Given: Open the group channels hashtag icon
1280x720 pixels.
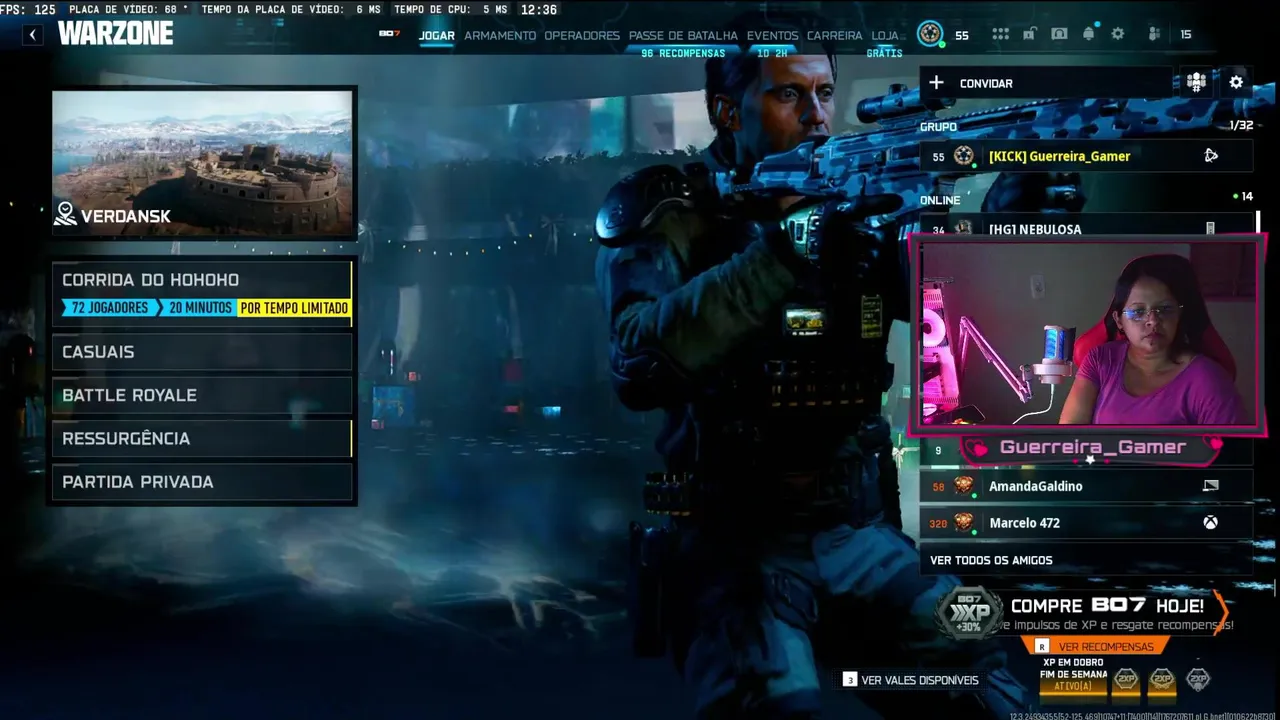Looking at the screenshot, I should tap(1196, 83).
